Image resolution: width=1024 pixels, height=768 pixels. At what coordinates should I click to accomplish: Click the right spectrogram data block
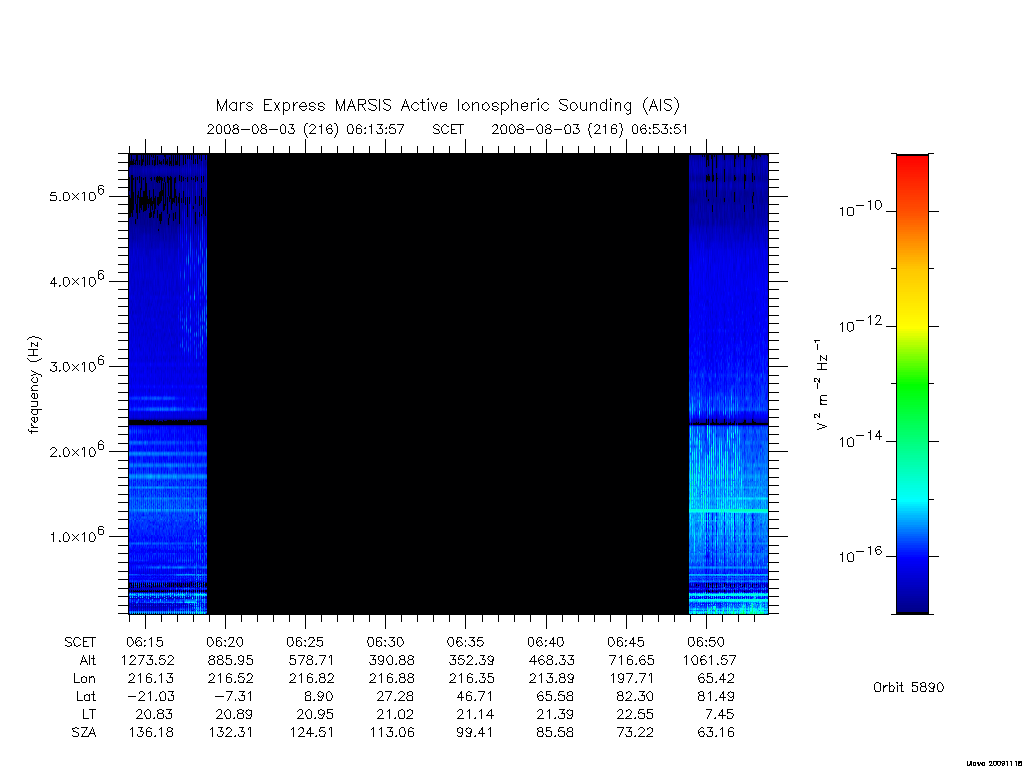728,384
